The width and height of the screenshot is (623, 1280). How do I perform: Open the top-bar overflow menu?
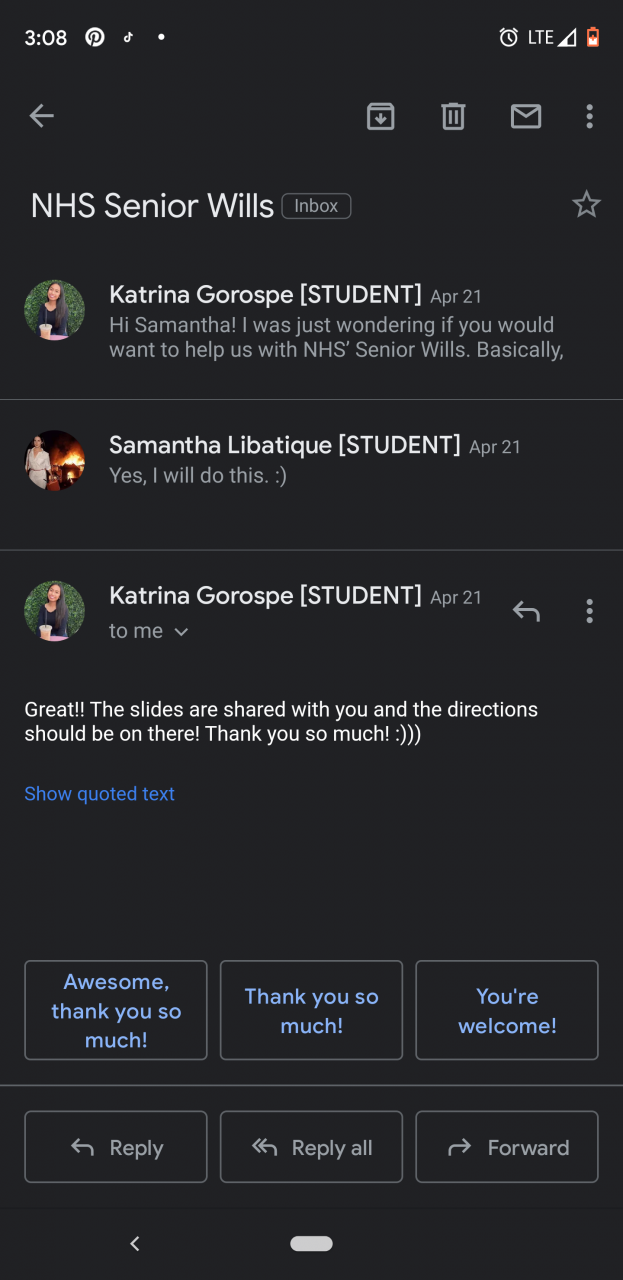[x=589, y=116]
